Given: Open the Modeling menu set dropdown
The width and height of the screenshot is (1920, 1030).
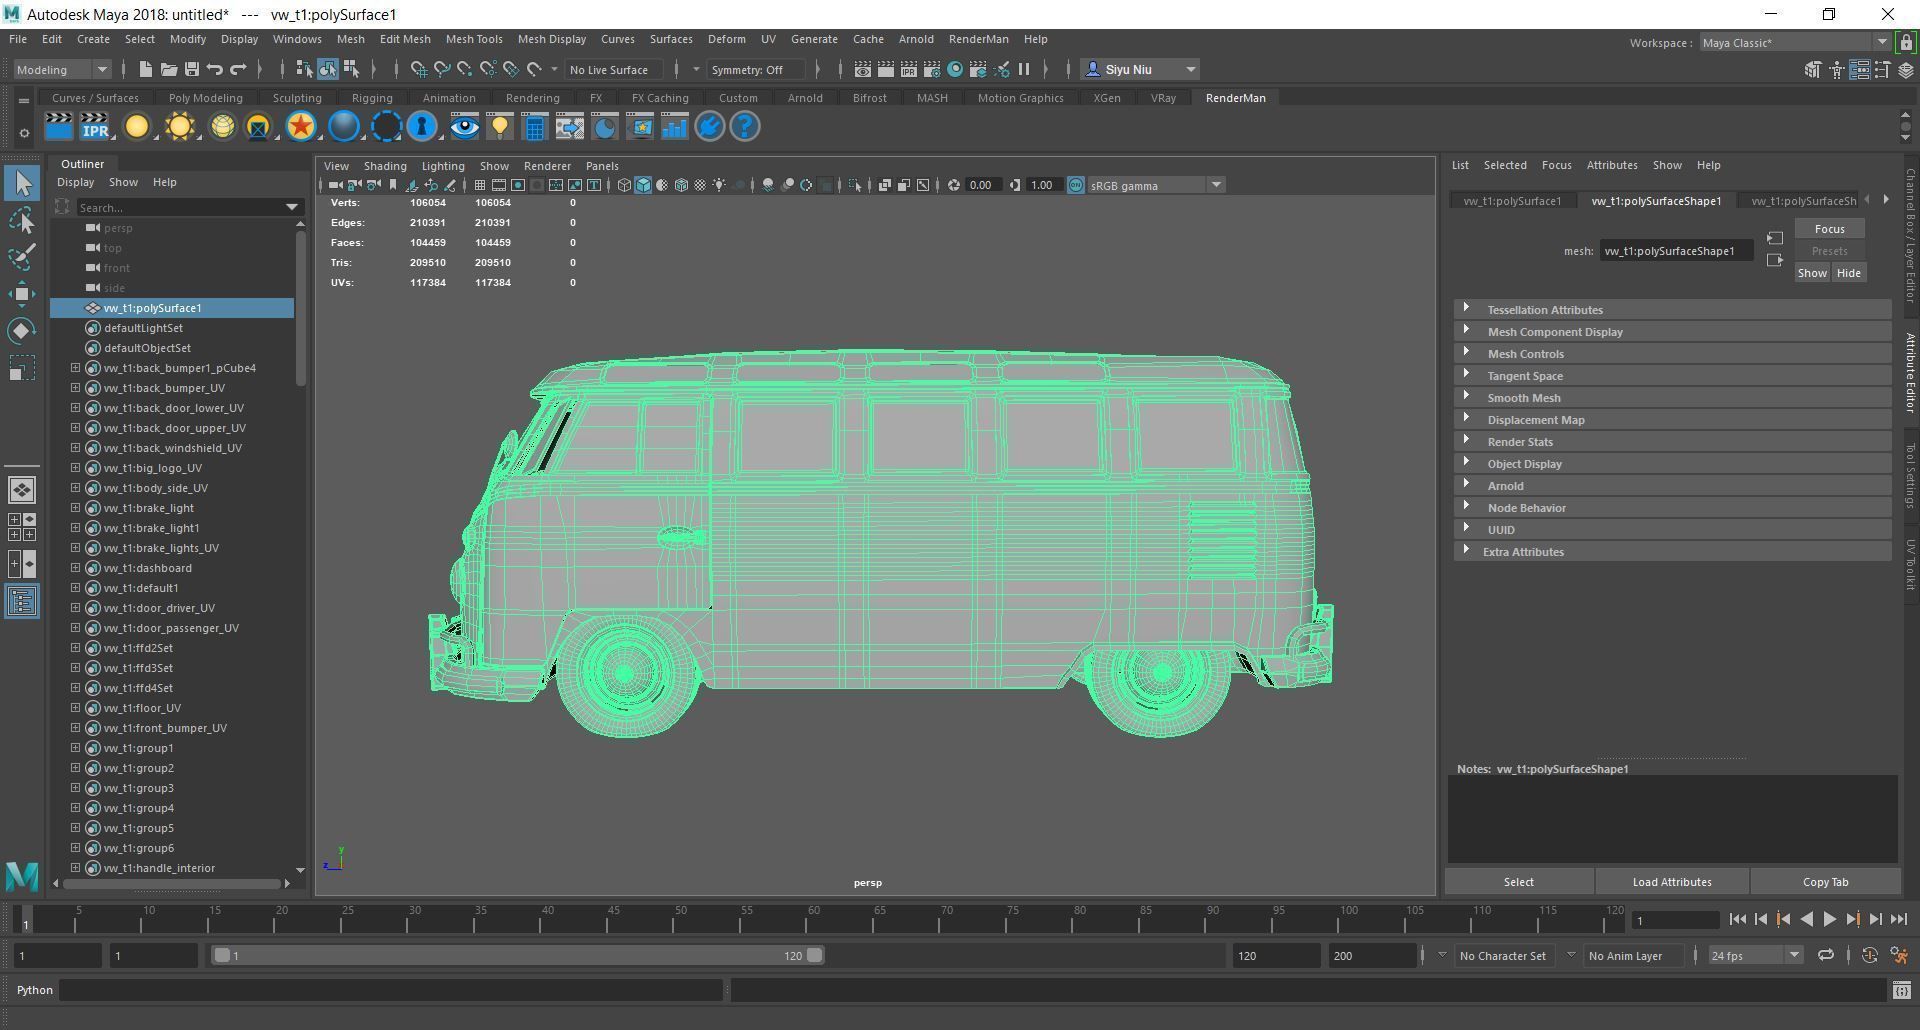Looking at the screenshot, I should tap(62, 69).
